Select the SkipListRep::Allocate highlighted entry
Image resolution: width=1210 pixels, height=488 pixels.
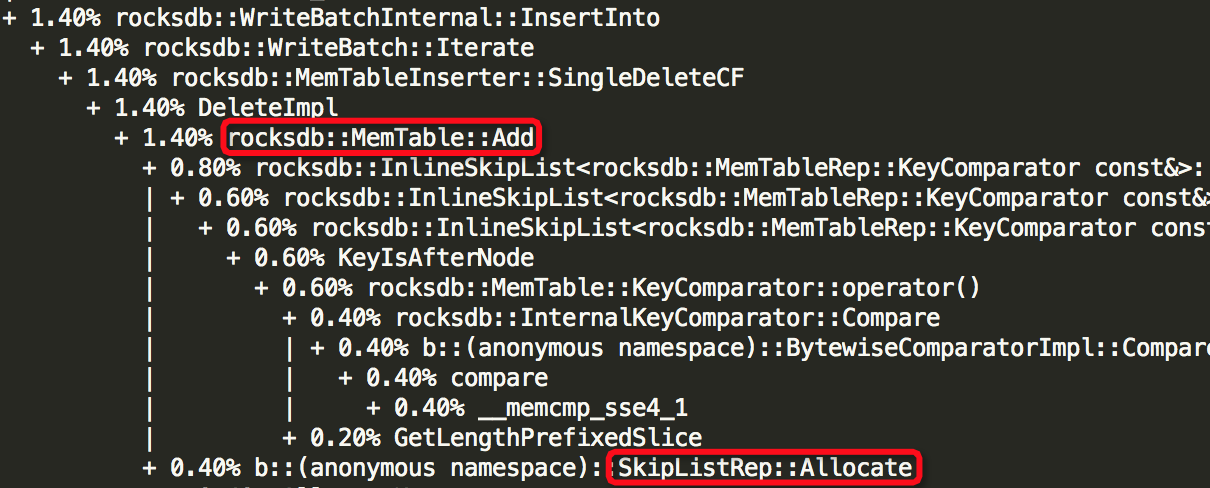tap(765, 467)
